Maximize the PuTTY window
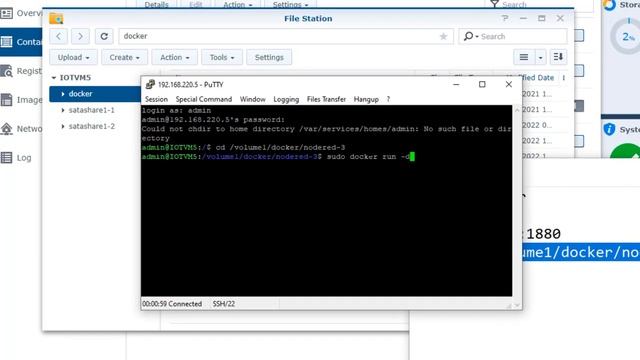 pyautogui.click(x=482, y=84)
